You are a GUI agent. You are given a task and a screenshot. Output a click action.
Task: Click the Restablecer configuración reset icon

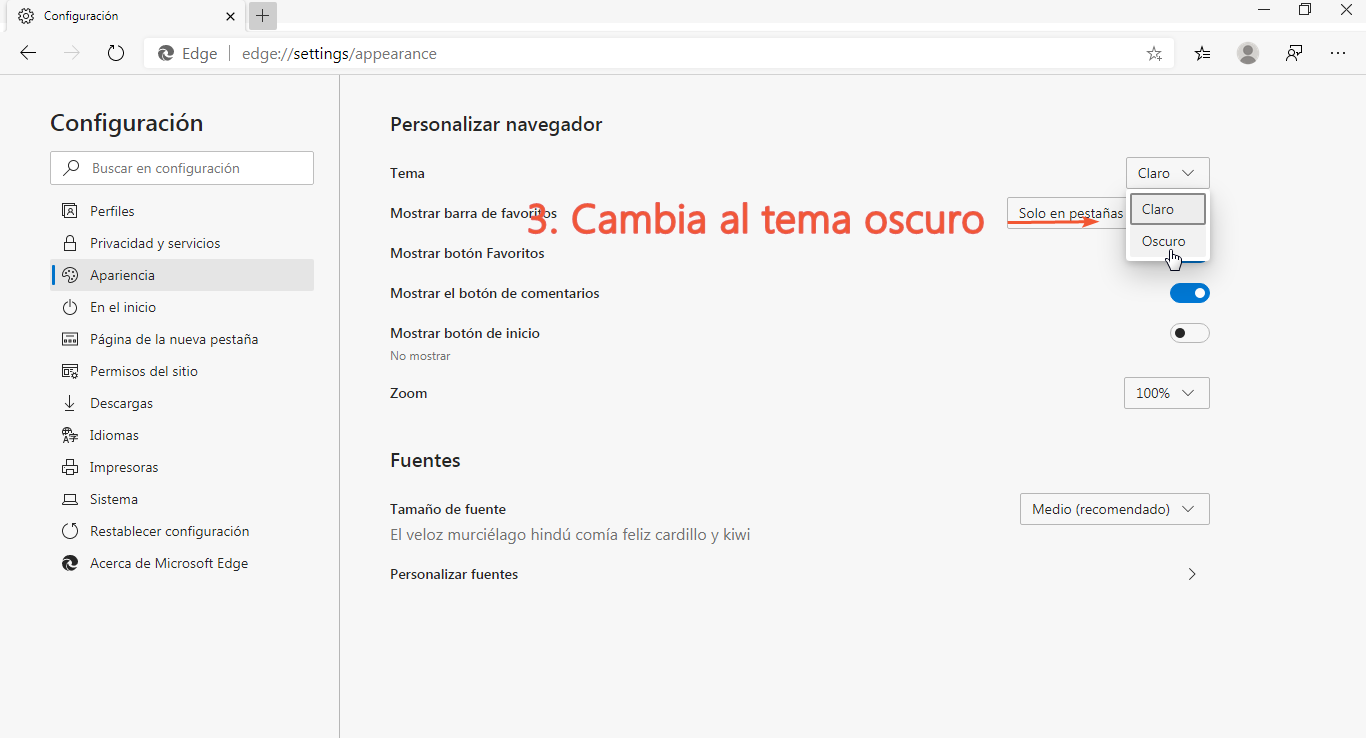click(x=70, y=531)
